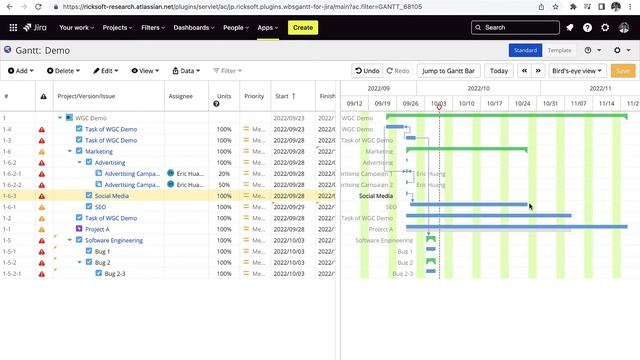640x360 pixels.
Task: Switch to Template mode
Action: coord(559,50)
